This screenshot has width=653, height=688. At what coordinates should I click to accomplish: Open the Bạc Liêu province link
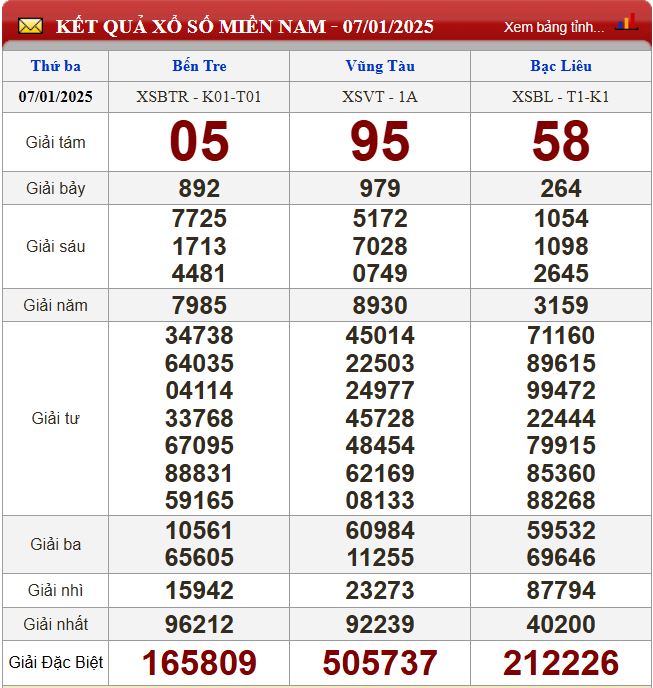tap(561, 66)
